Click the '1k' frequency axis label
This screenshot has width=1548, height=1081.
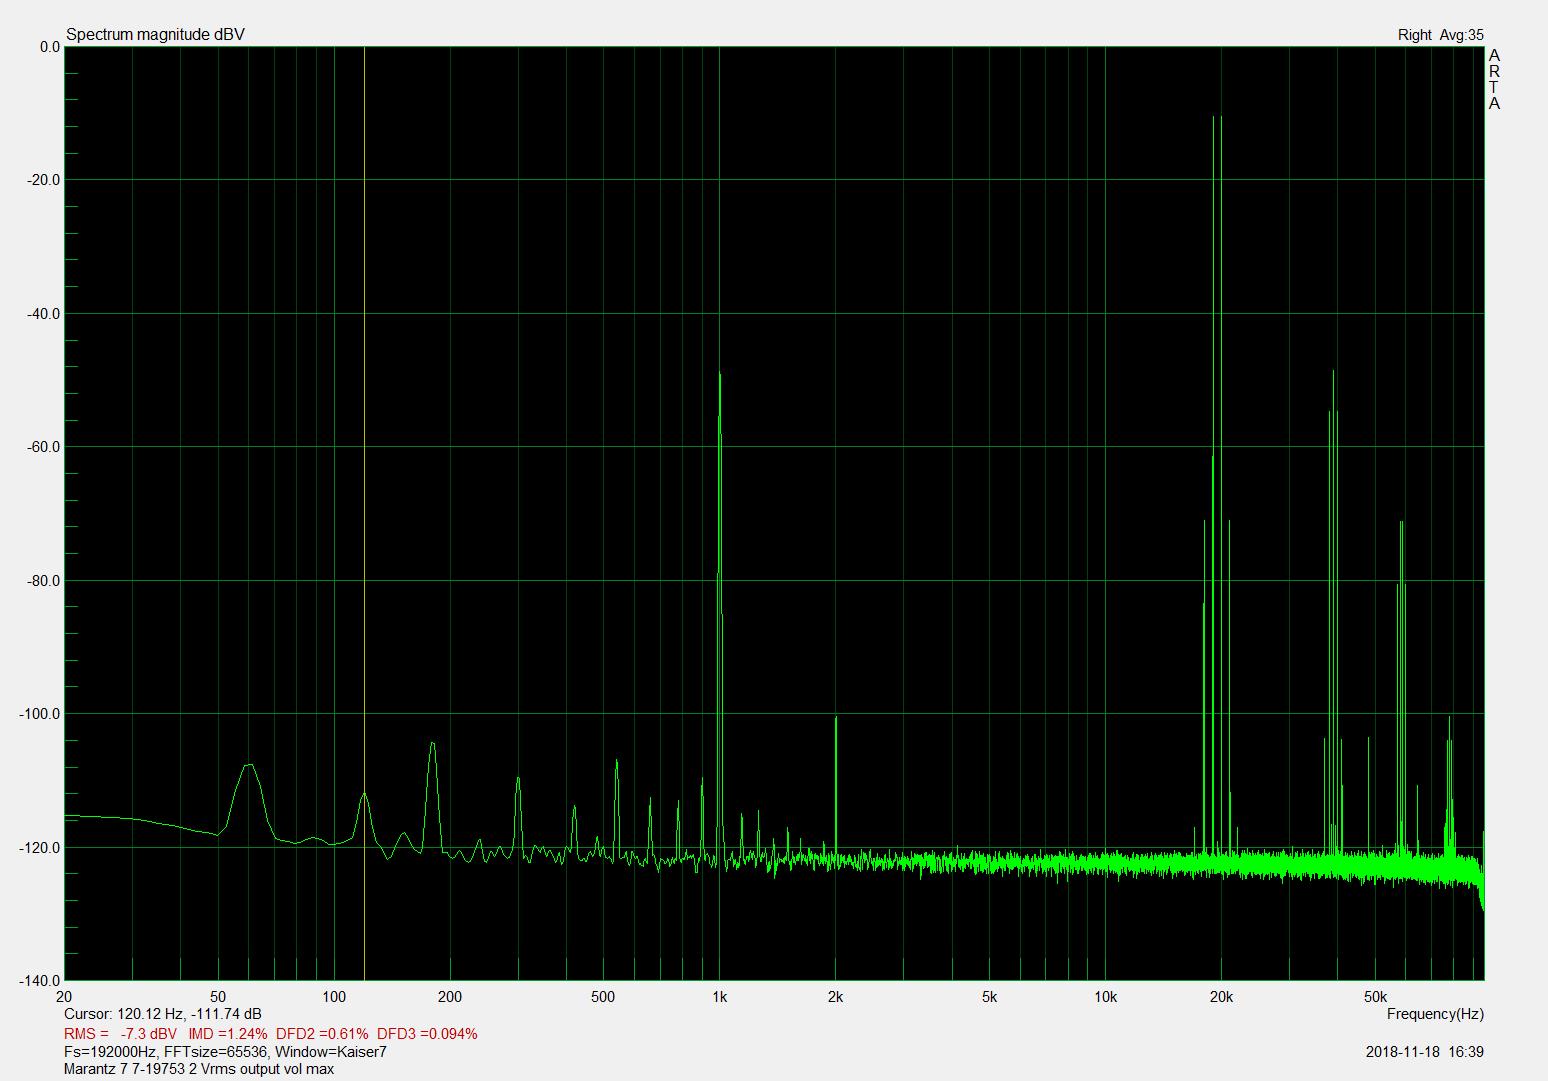(x=720, y=997)
